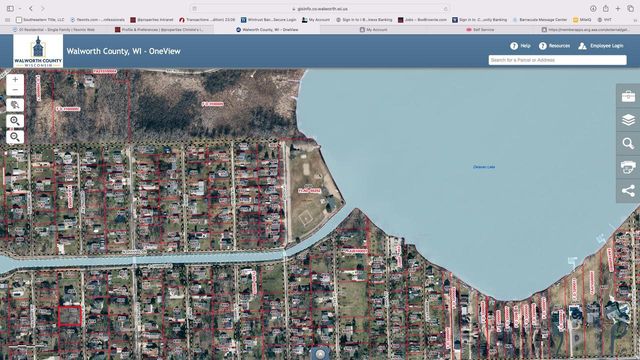Click the lakeside park parcel label
The width and height of the screenshot is (640, 360).
point(310,191)
